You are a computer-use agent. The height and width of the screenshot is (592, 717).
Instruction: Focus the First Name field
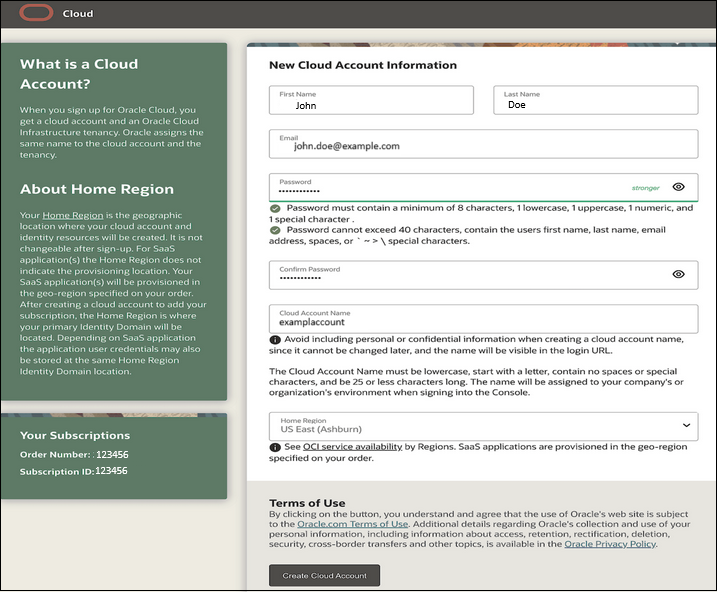click(x=371, y=100)
